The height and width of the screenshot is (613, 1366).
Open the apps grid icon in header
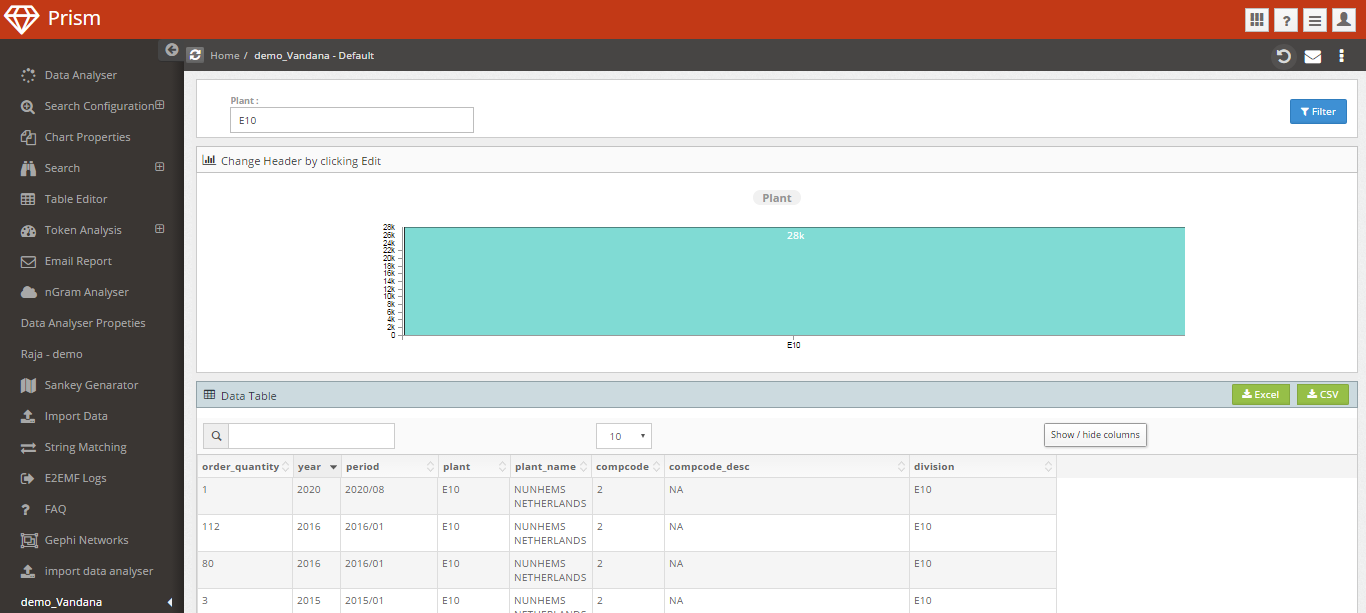tap(1257, 20)
